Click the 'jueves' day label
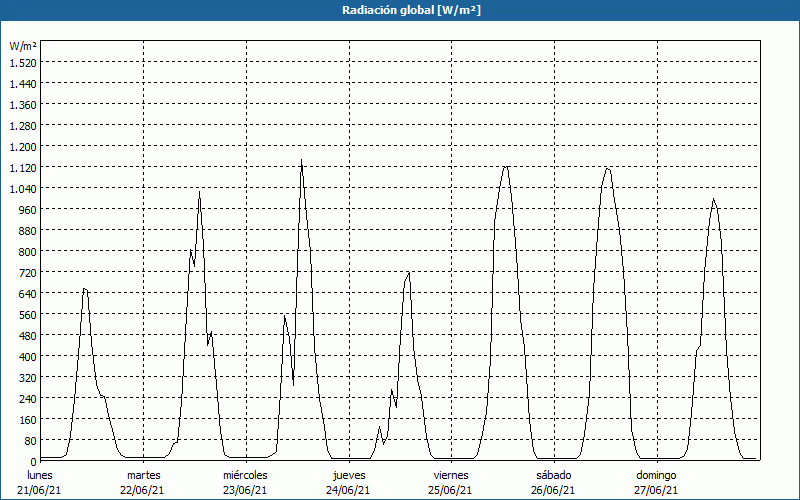This screenshot has width=800, height=500. click(x=349, y=475)
